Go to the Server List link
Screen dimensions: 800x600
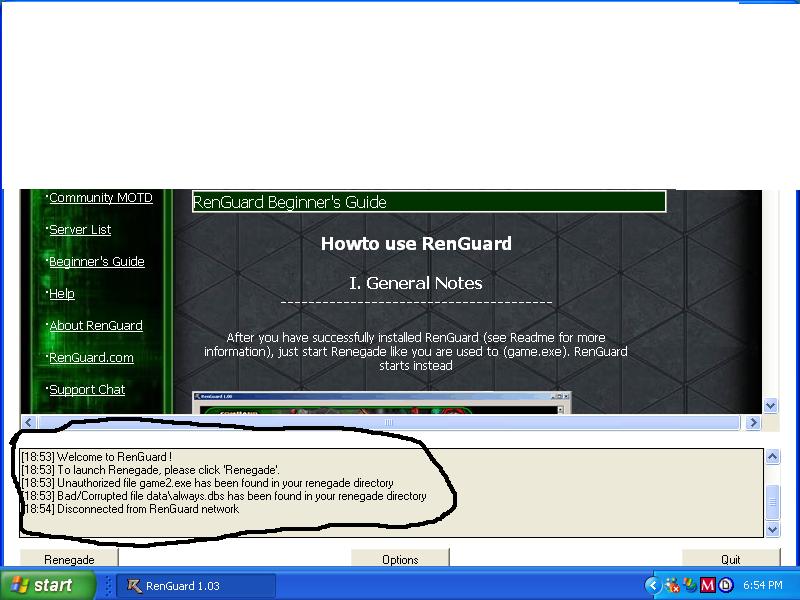80,230
